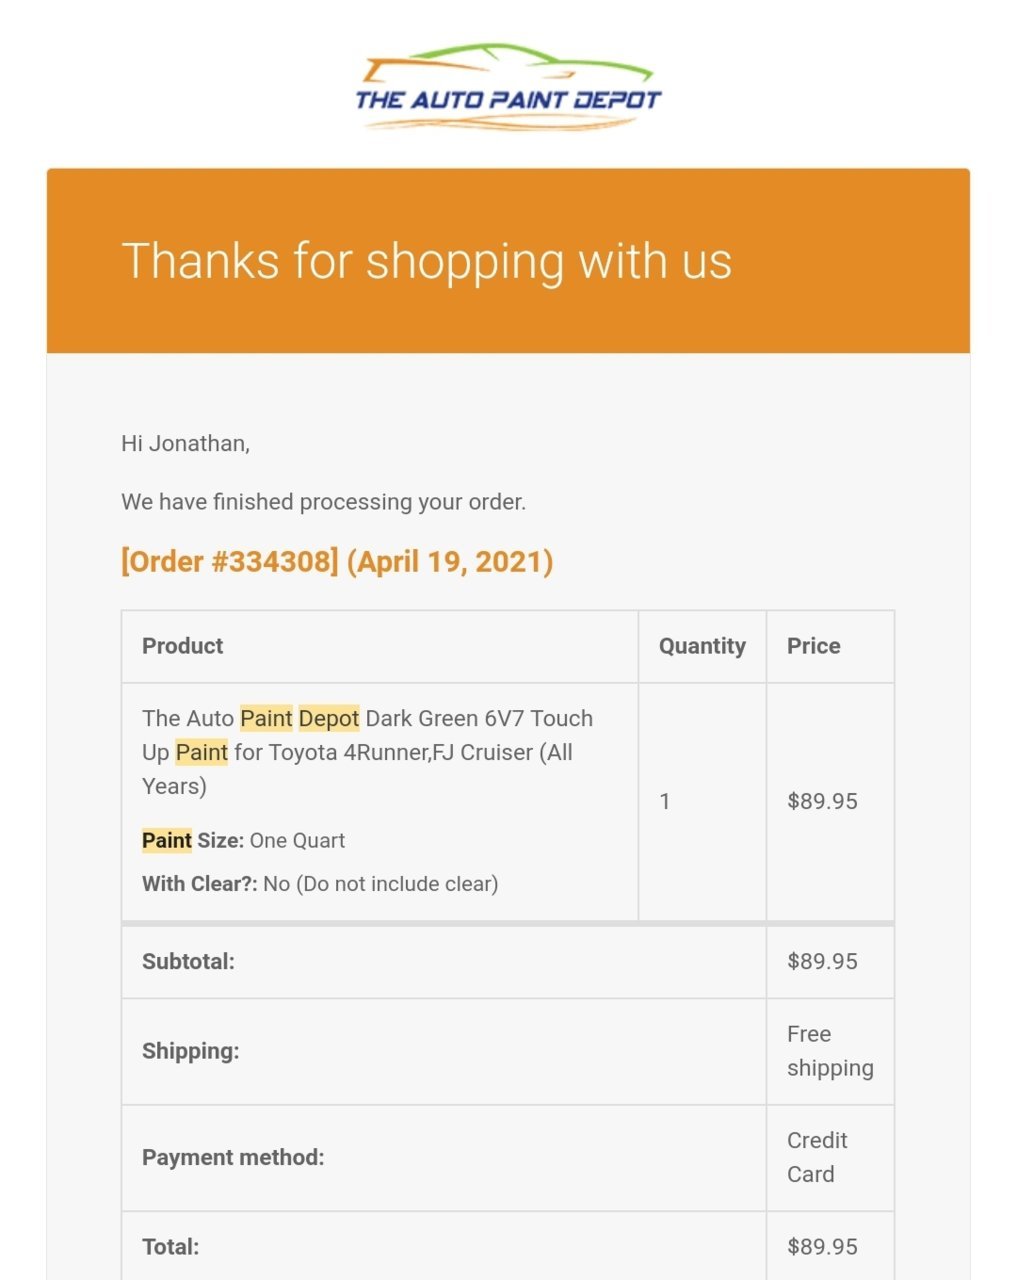
Task: Click the Payment method label
Action: 233,1157
